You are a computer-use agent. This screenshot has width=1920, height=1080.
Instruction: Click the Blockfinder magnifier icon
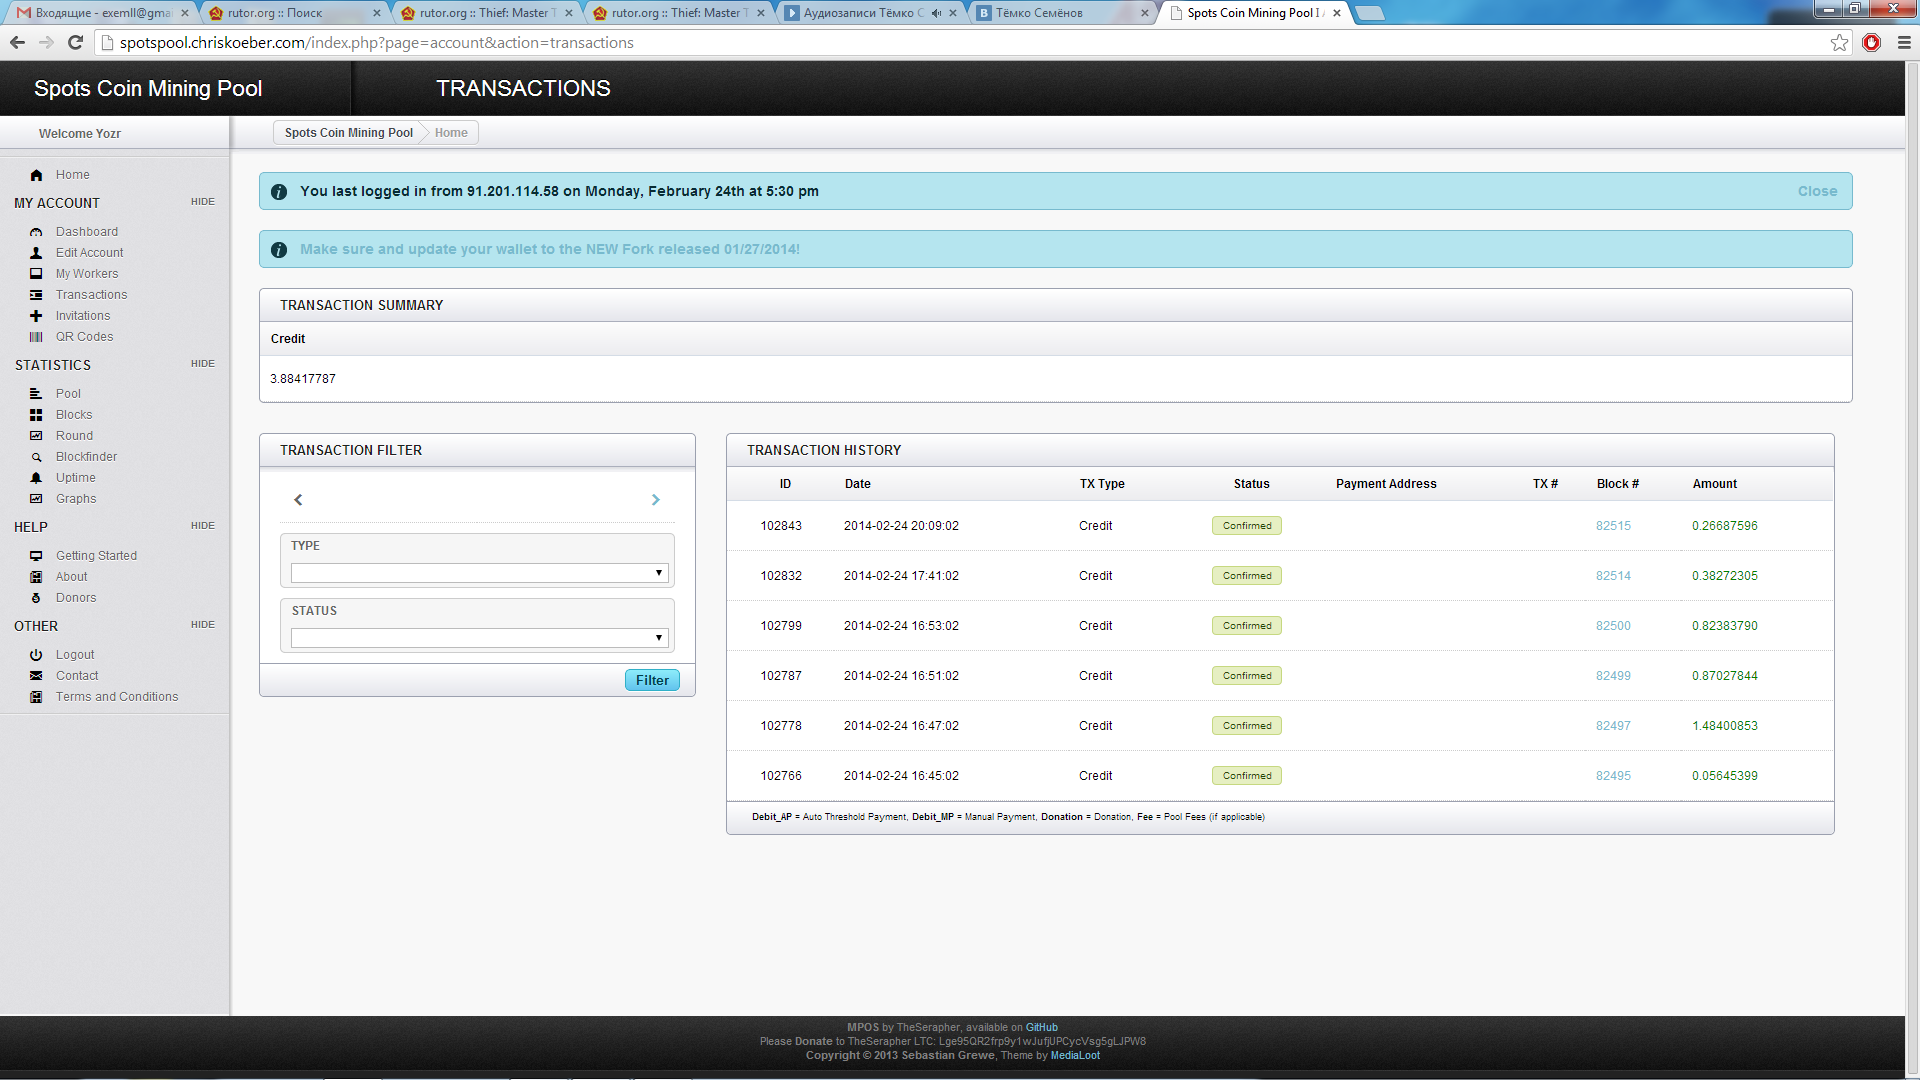[x=36, y=457]
